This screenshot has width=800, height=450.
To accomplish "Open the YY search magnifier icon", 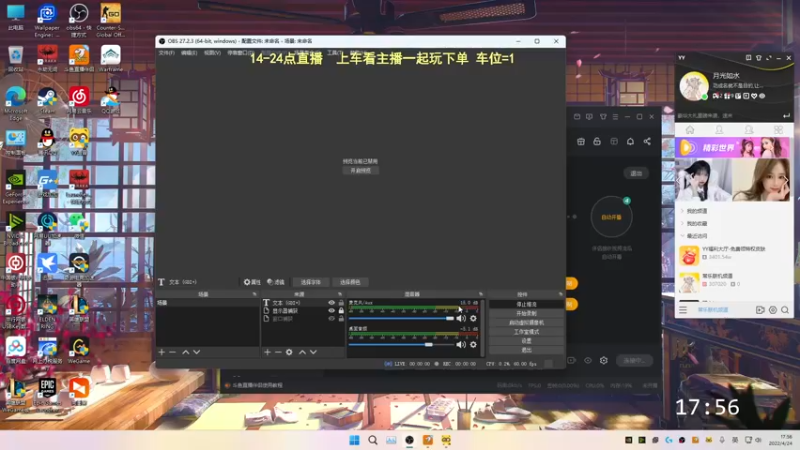I will tap(785, 310).
